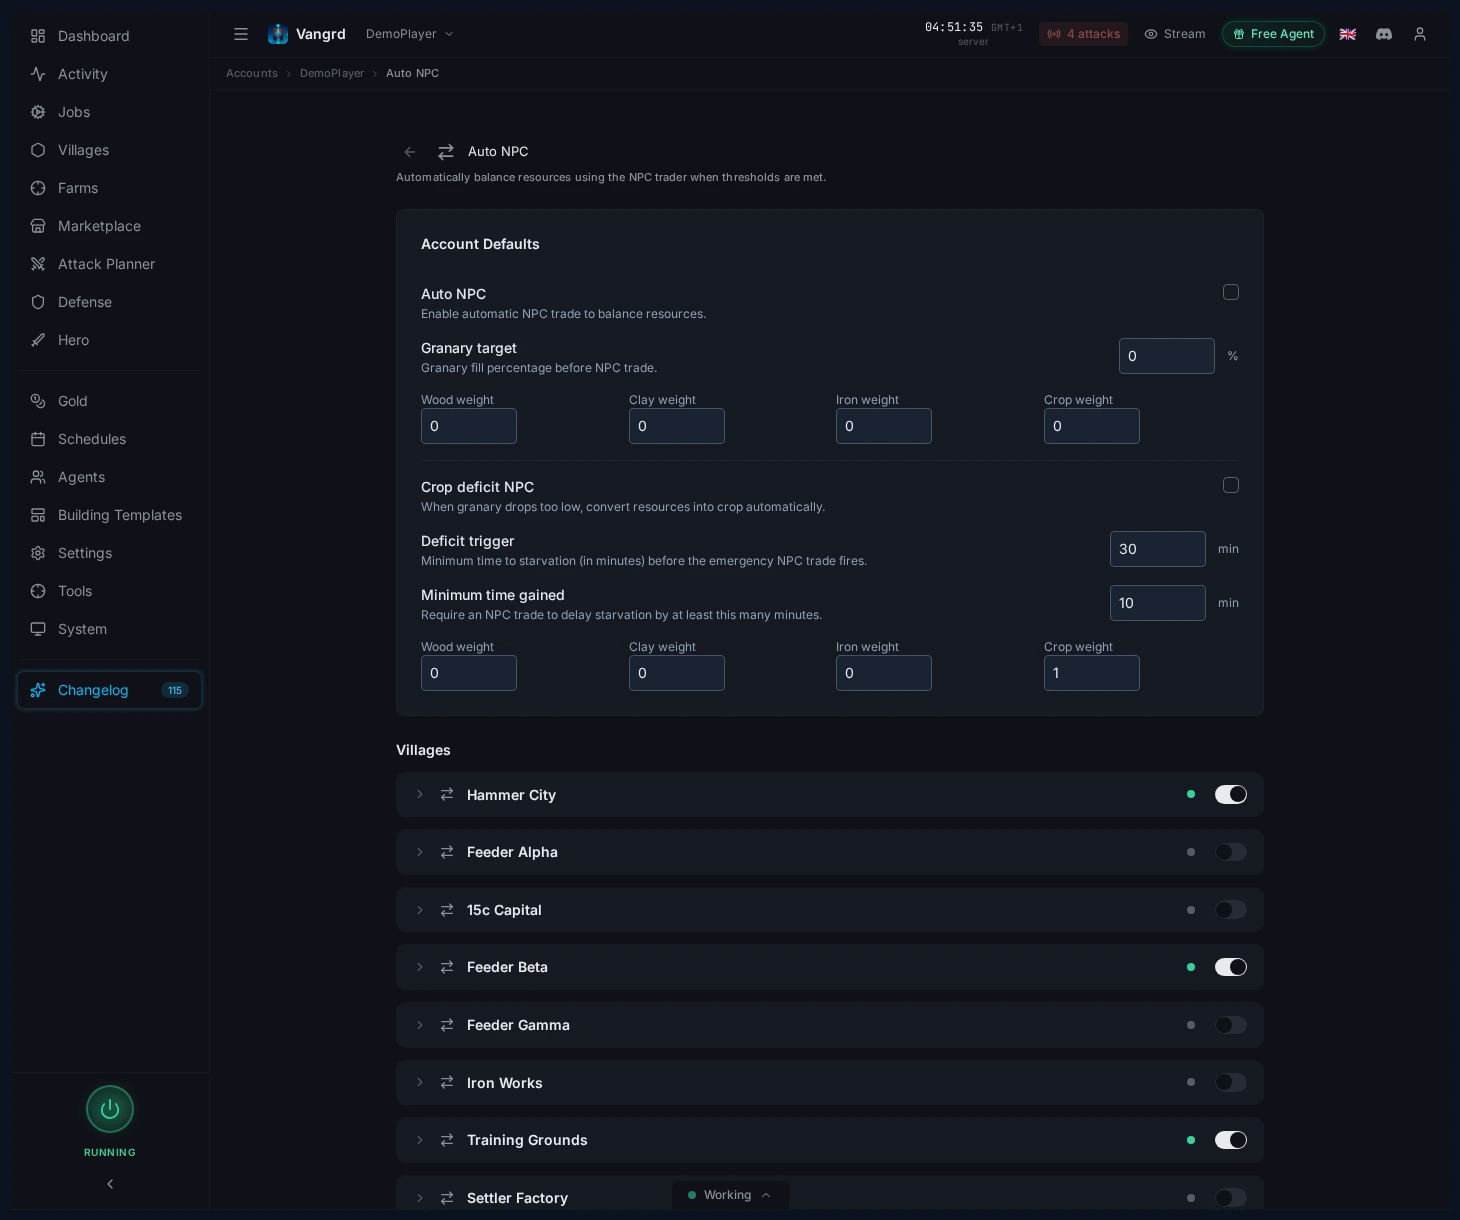Open the Attack Planner section
1460x1220 pixels.
click(x=106, y=264)
